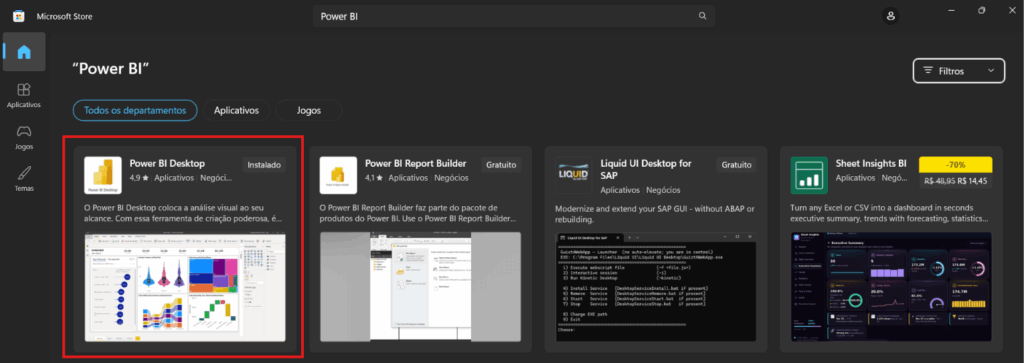Click the "Modernize and extend your SAP GUI" description
Screen dimensions: 1024x363
tap(655, 214)
